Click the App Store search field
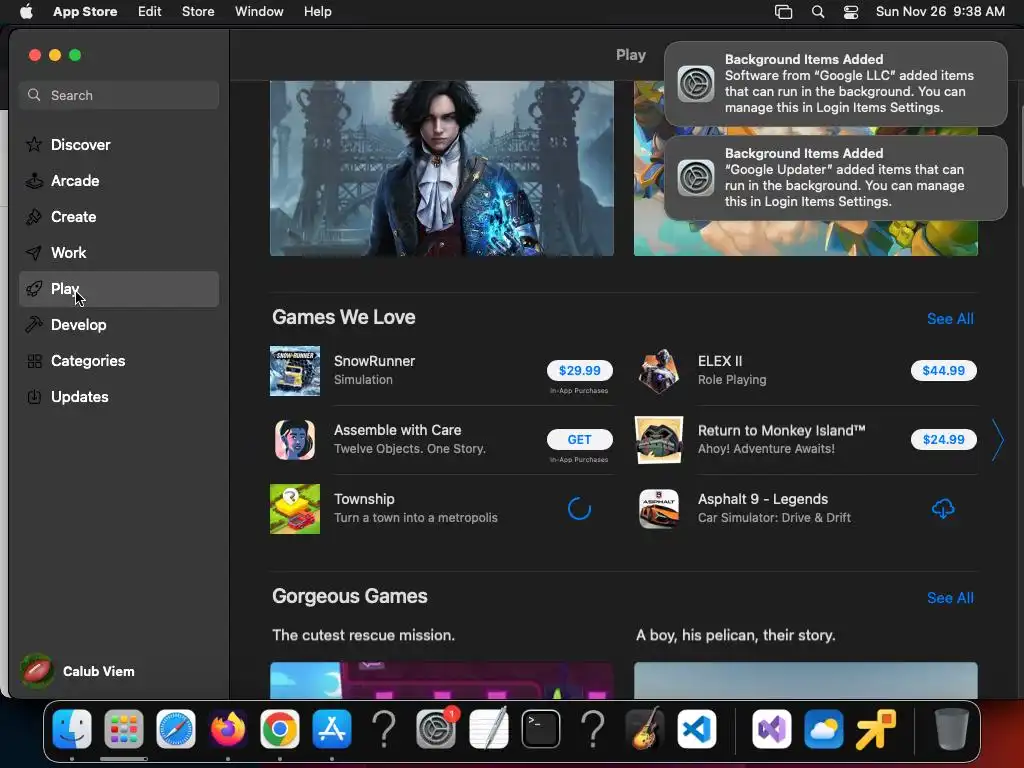The height and width of the screenshot is (768, 1024). tap(119, 95)
